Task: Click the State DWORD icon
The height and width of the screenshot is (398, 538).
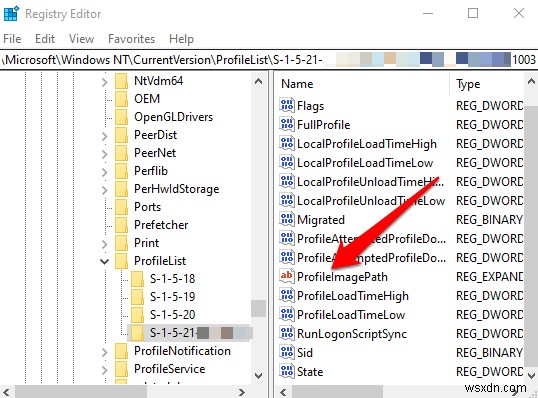Action: coord(286,371)
